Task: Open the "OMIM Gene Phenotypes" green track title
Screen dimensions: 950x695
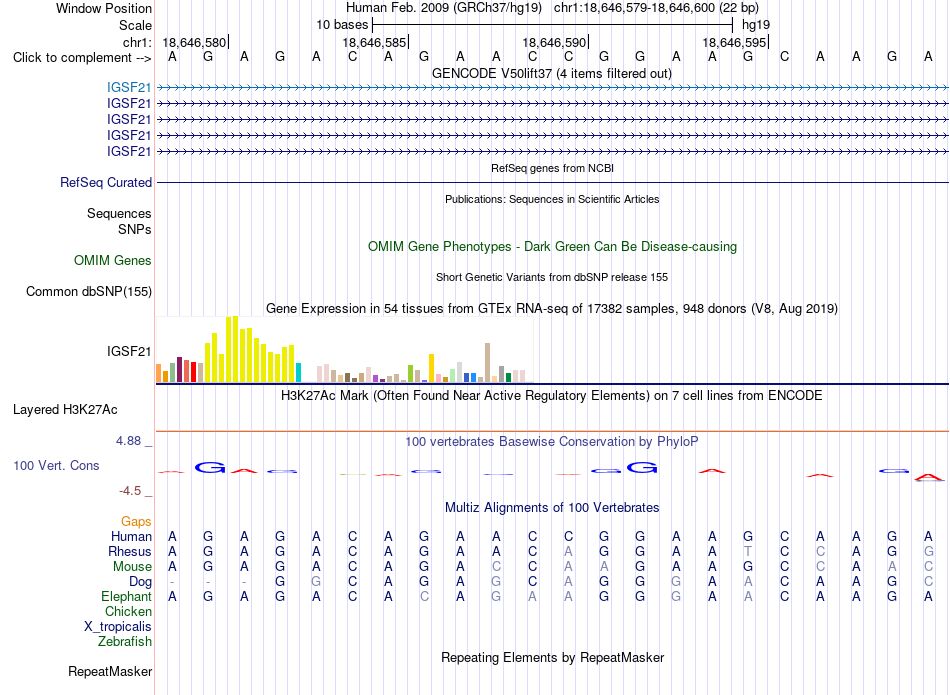Action: coord(552,247)
